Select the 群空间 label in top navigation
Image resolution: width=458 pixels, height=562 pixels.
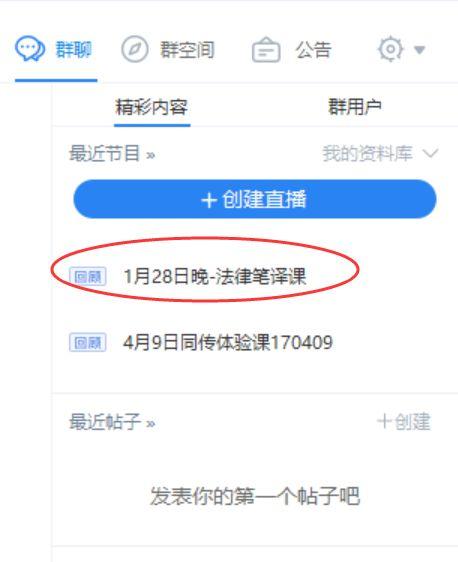pos(187,49)
